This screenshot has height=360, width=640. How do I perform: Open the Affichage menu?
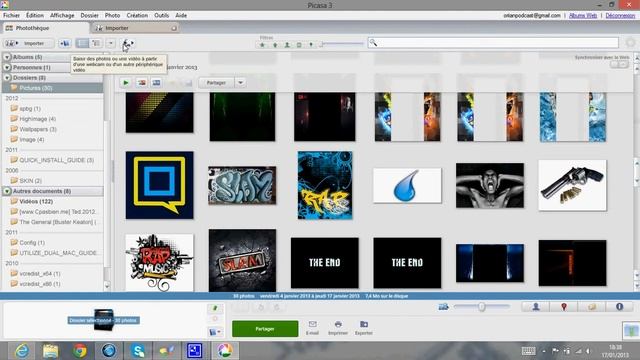point(62,16)
